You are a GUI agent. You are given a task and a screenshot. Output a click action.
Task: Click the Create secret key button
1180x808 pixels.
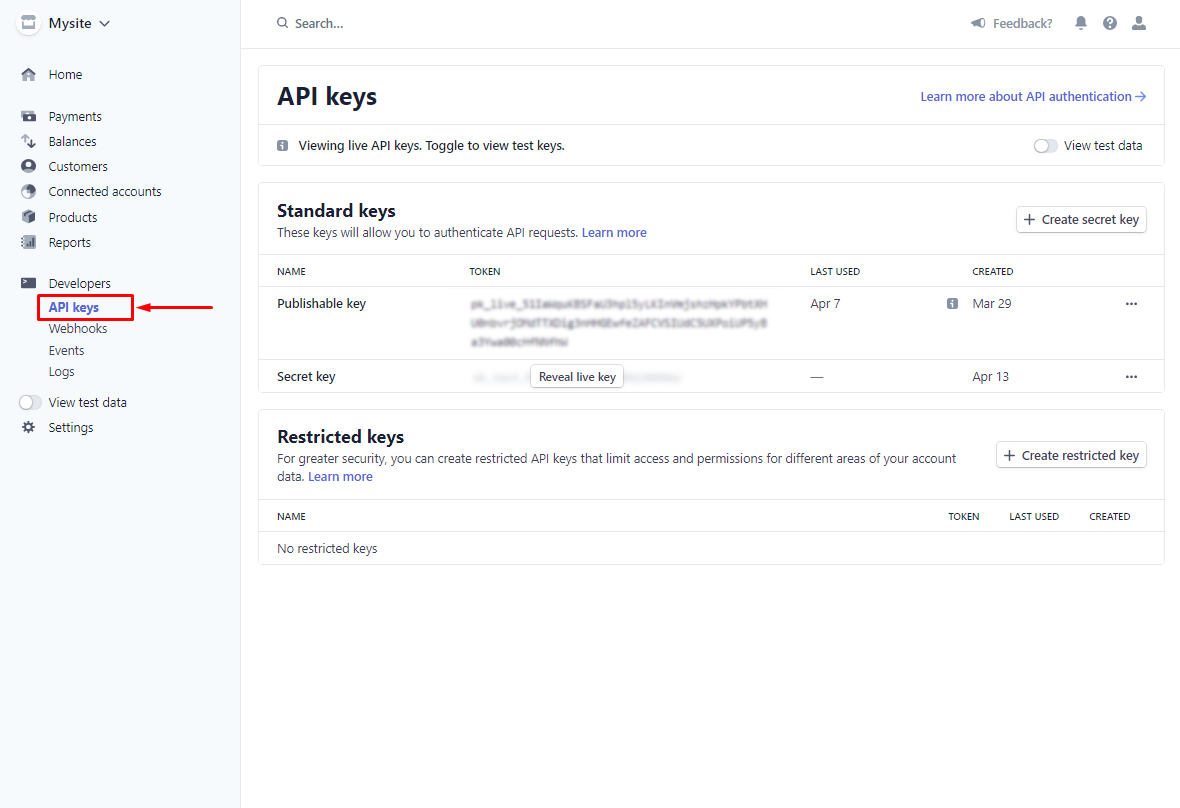(1081, 219)
